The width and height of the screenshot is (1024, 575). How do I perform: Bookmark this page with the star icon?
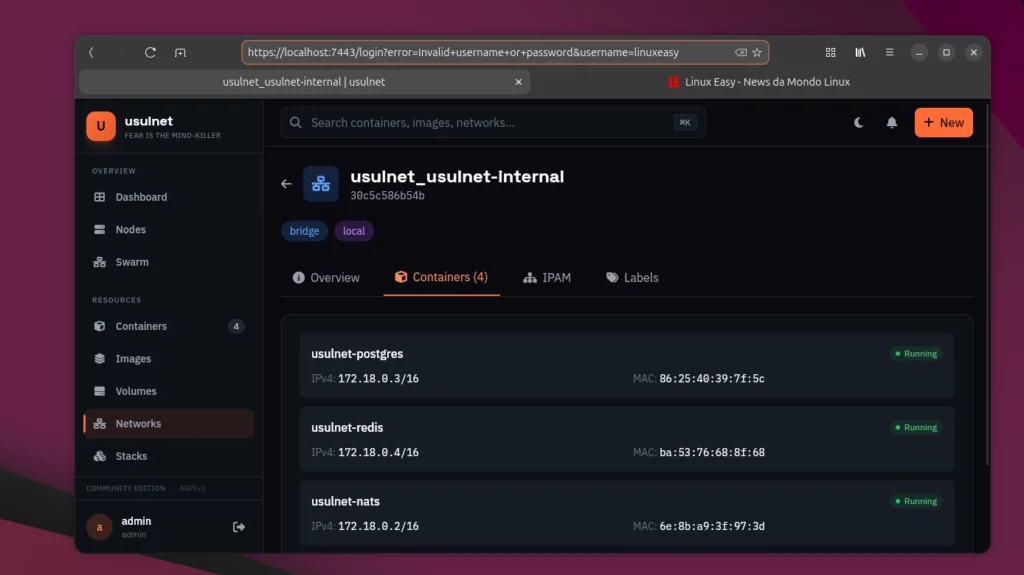point(757,52)
